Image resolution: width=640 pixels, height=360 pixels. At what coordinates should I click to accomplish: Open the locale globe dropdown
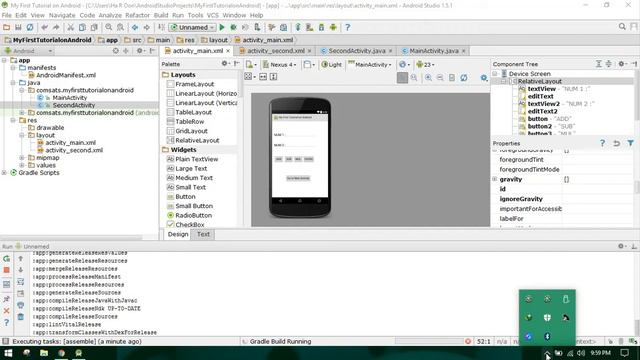pyautogui.click(x=404, y=64)
